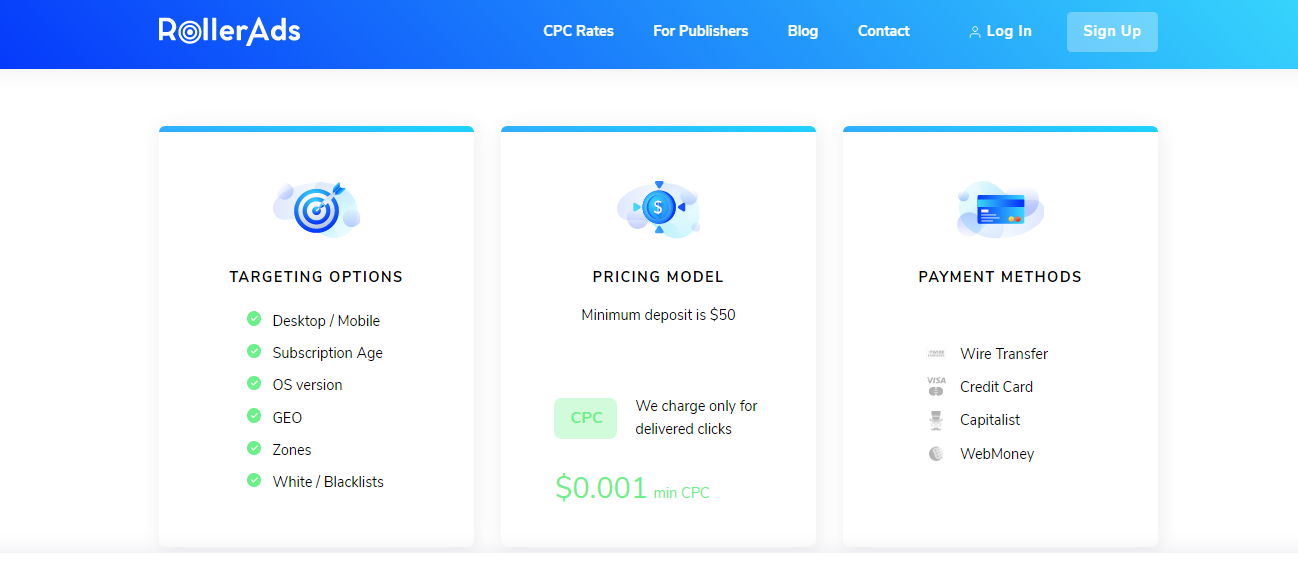Click the green CPC badge
The height and width of the screenshot is (565, 1298).
[x=586, y=418]
